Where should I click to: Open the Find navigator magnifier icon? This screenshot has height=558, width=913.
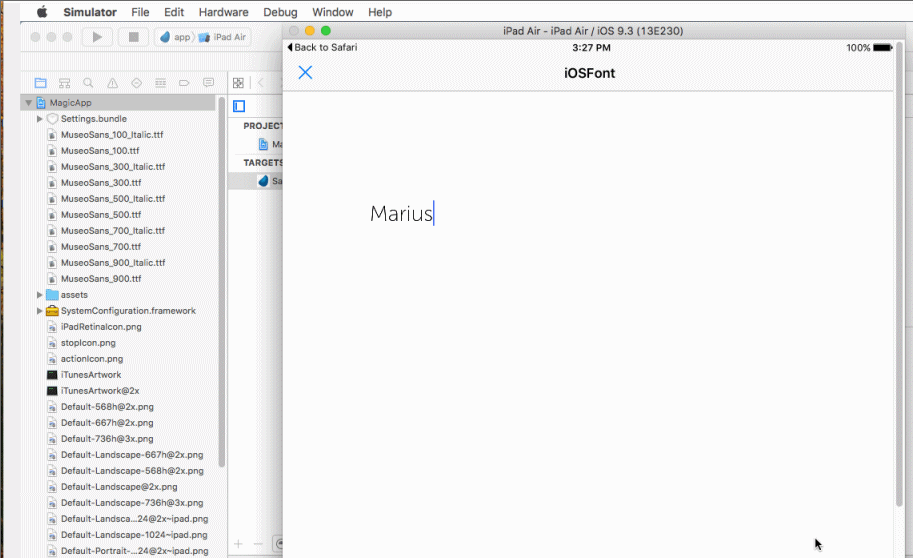pos(89,82)
